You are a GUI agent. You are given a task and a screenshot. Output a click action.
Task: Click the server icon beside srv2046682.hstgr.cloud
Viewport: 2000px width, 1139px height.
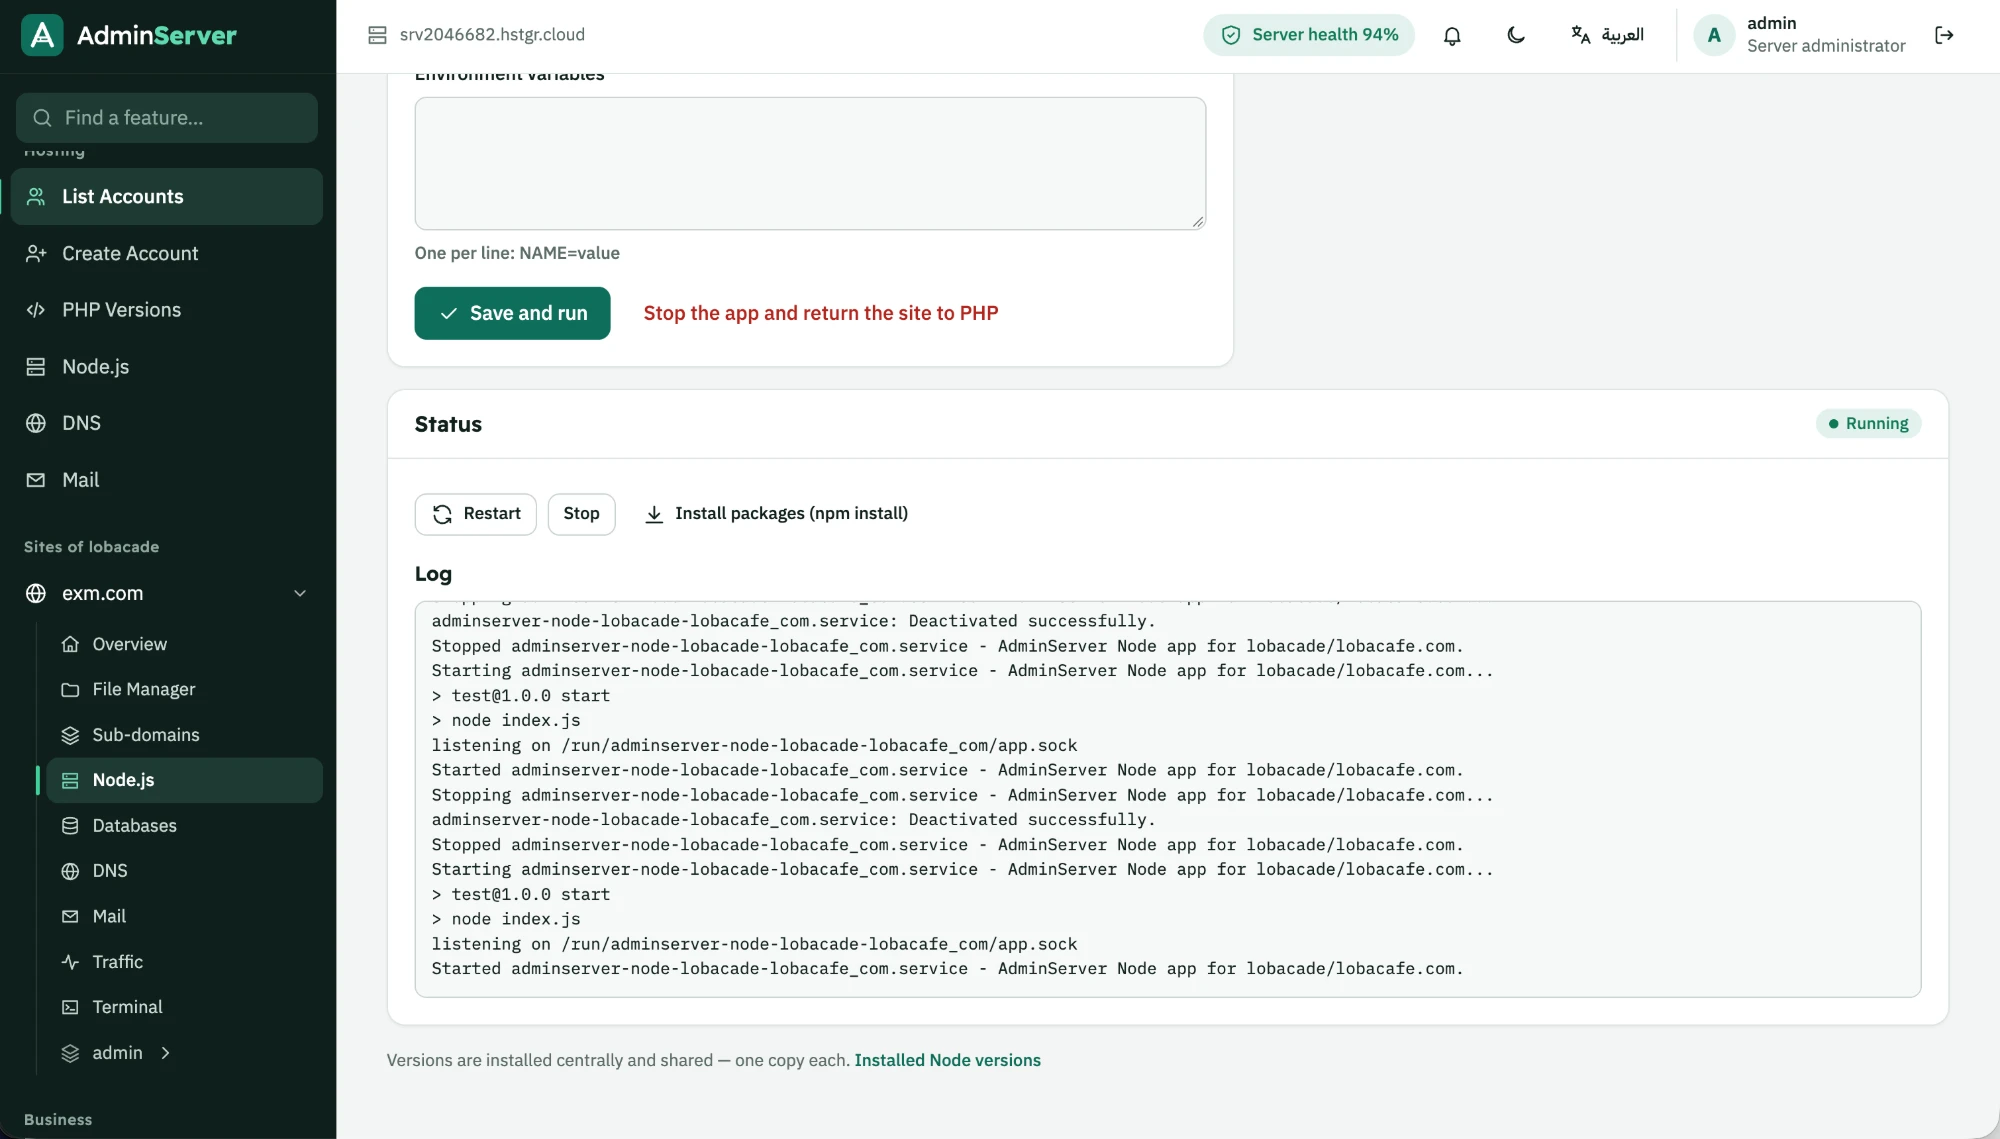tap(377, 35)
